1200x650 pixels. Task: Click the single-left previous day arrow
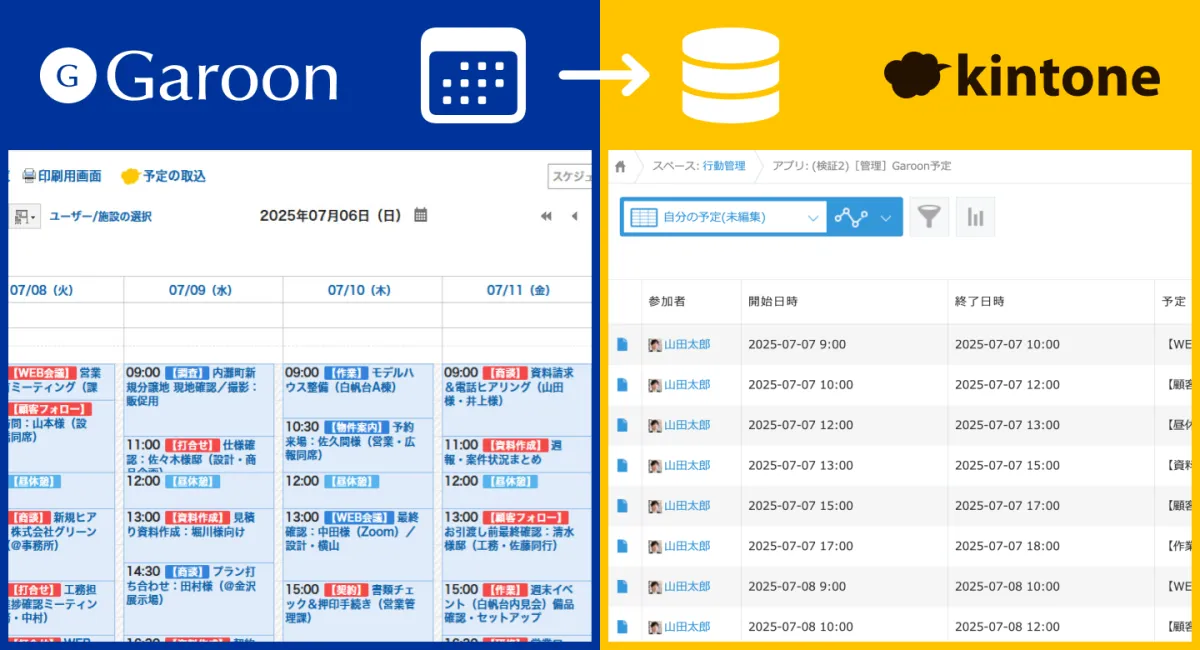(x=574, y=216)
